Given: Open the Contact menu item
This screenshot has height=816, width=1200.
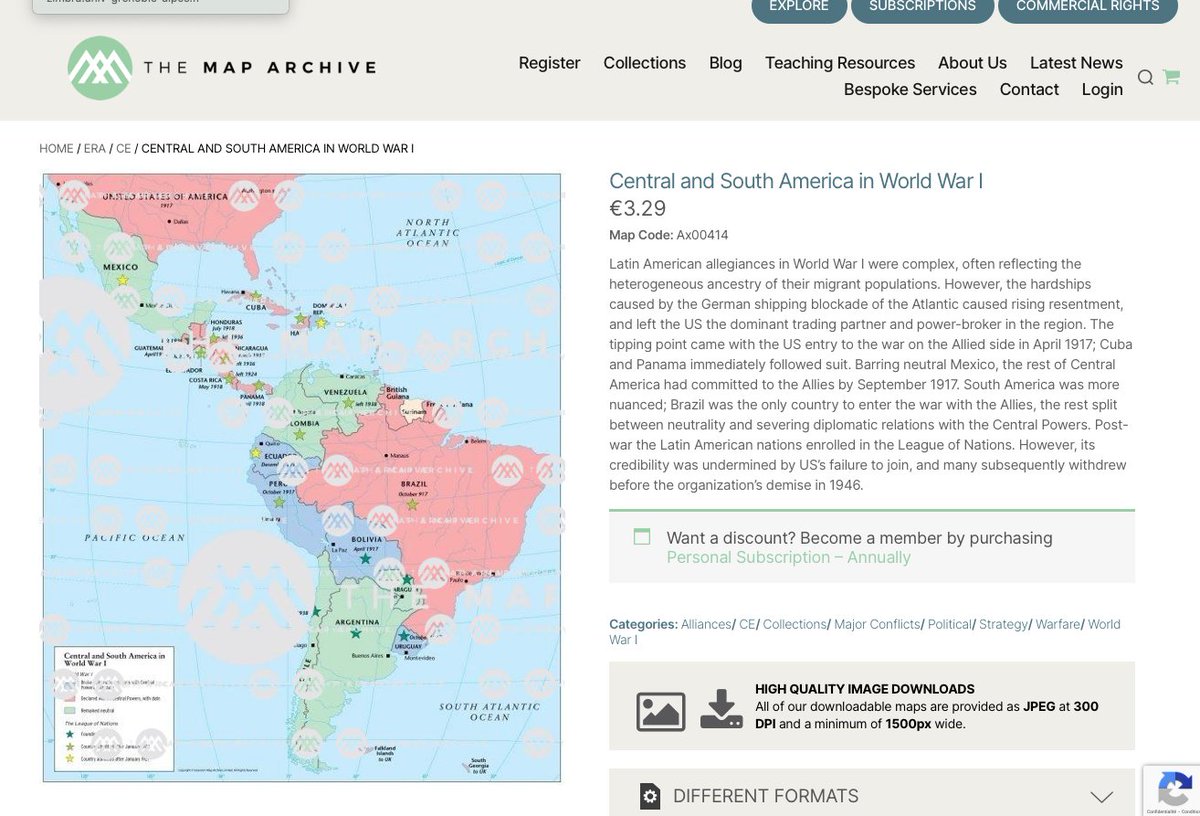Looking at the screenshot, I should click(1029, 89).
